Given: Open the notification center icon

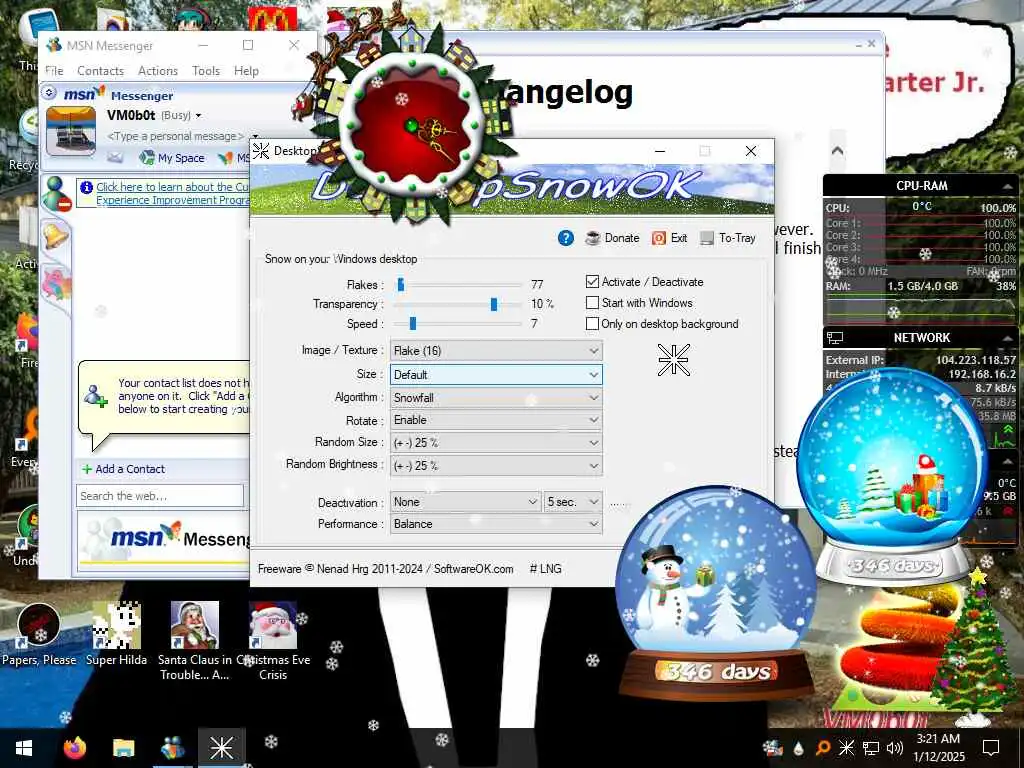Looking at the screenshot, I should (991, 748).
